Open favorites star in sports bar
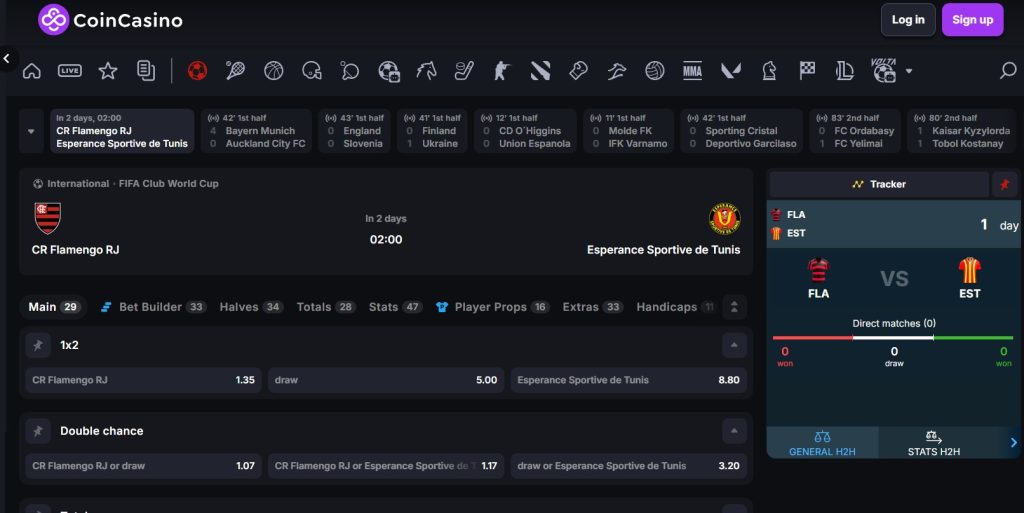Viewport: 1024px width, 513px height. click(108, 70)
